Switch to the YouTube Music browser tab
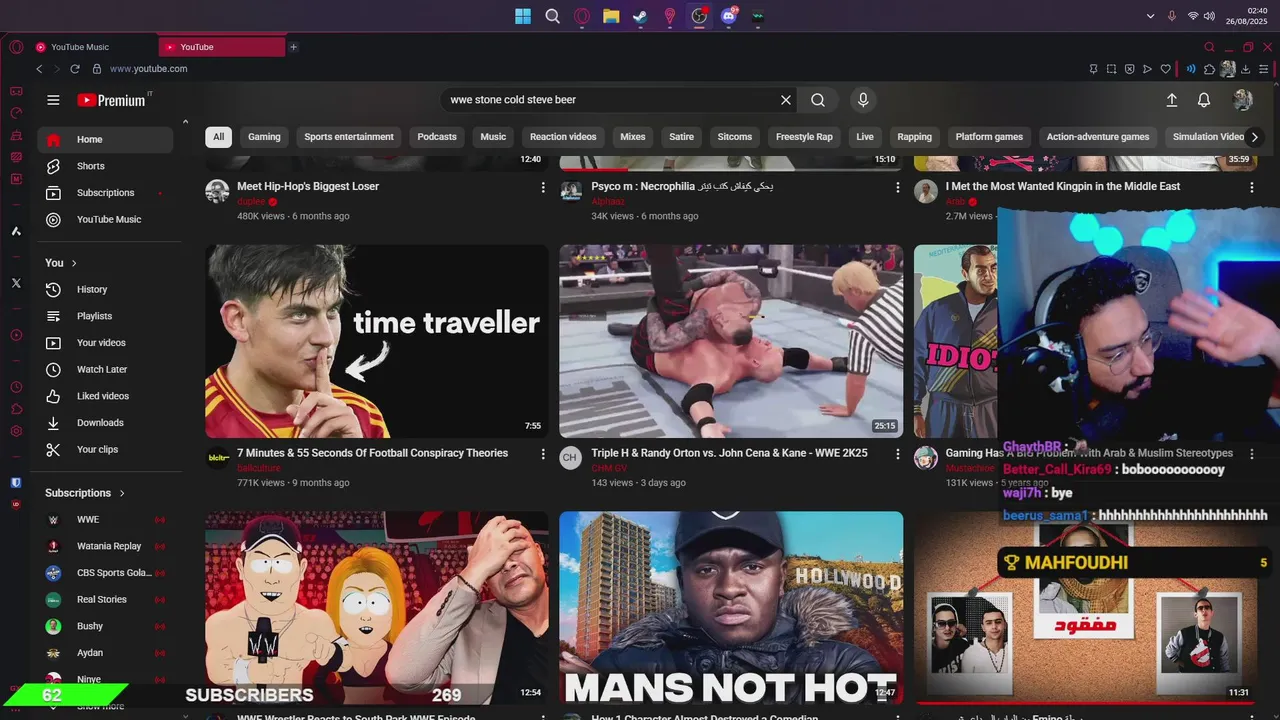 click(92, 47)
